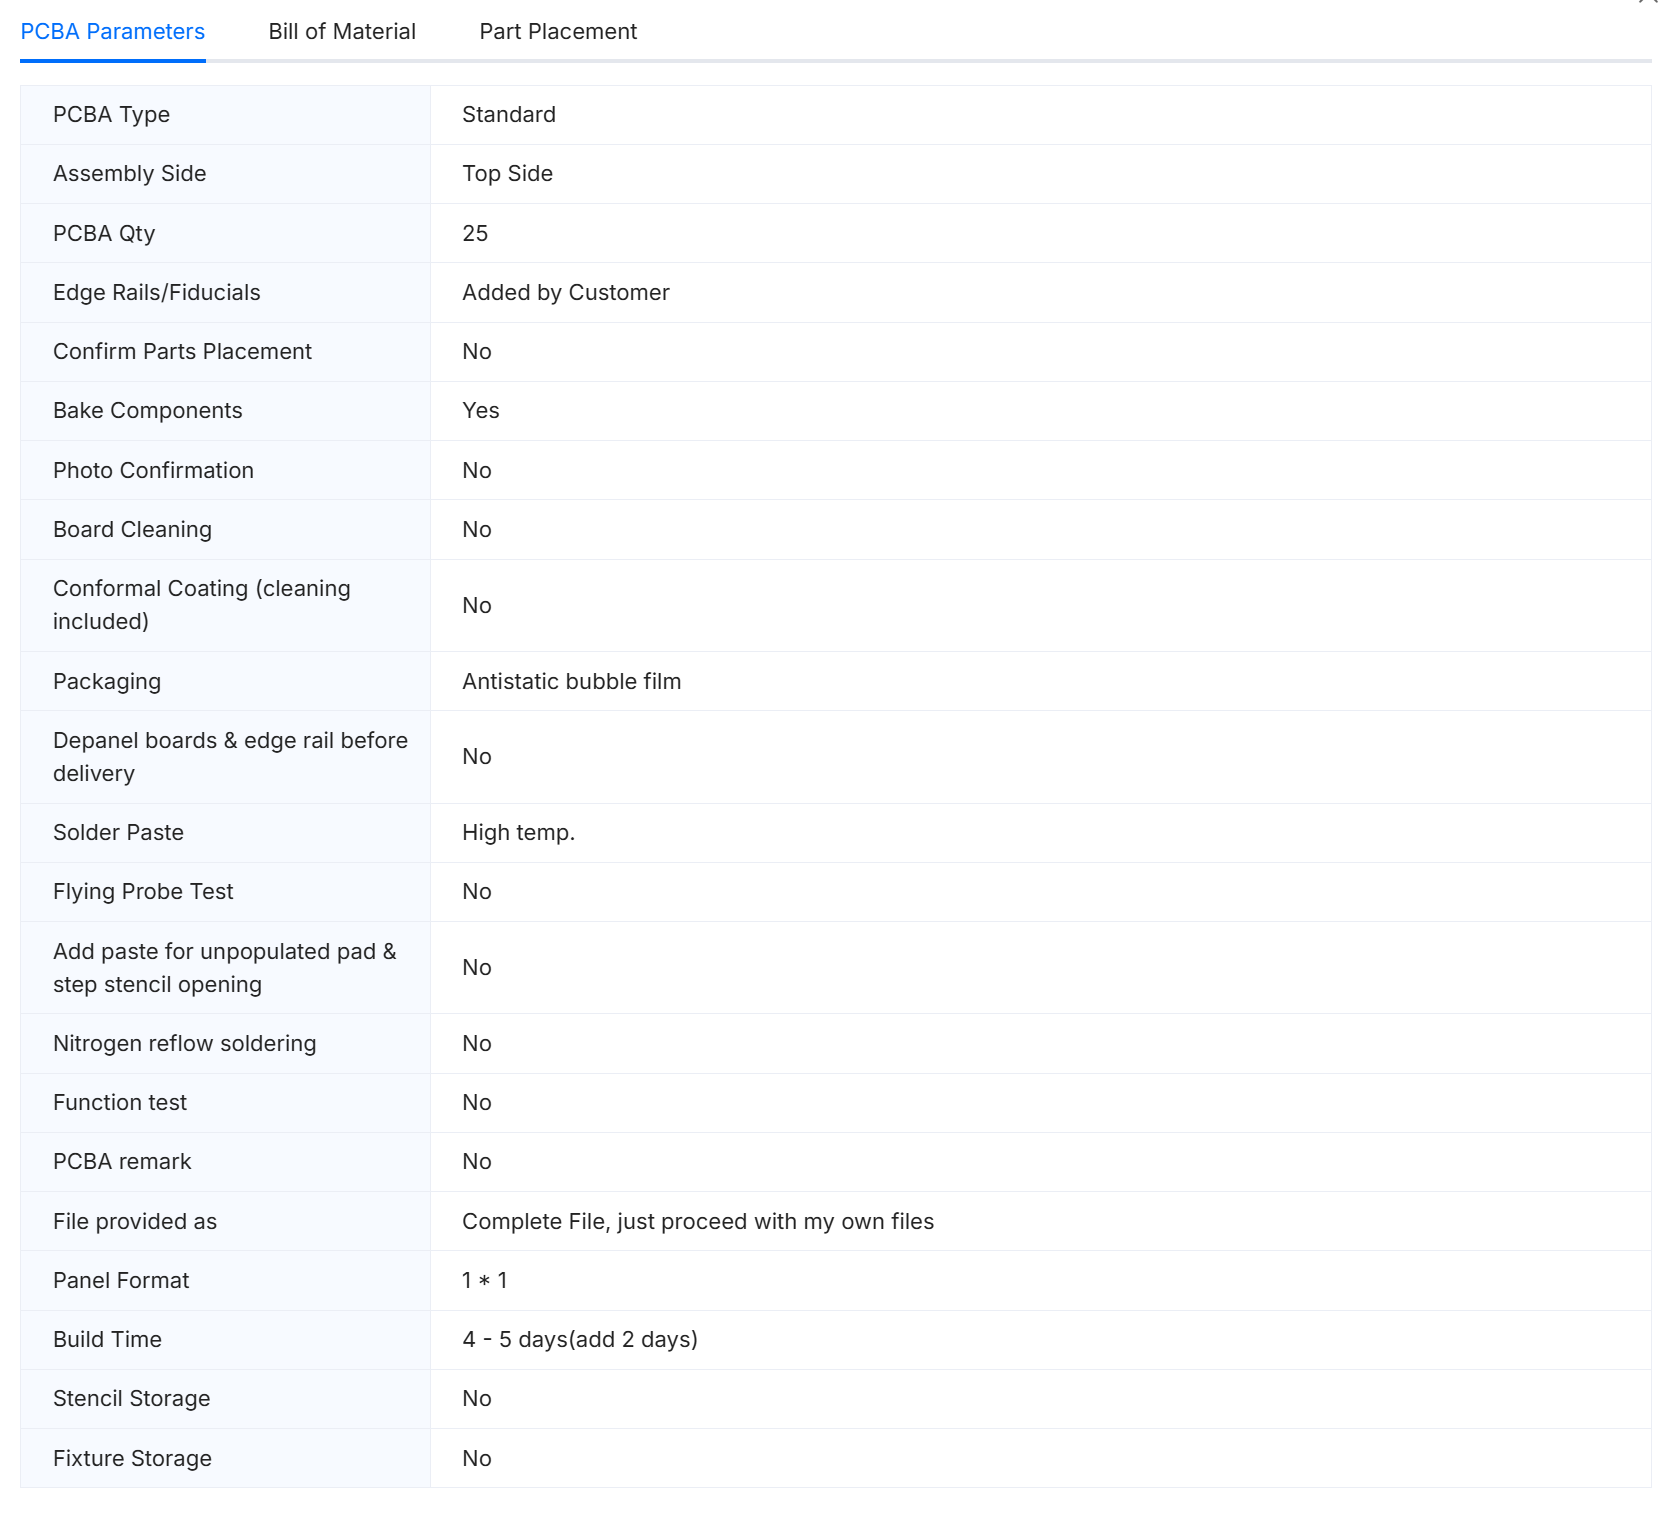The height and width of the screenshot is (1515, 1680).
Task: Click the Confirm Parts Placement label
Action: point(182,352)
